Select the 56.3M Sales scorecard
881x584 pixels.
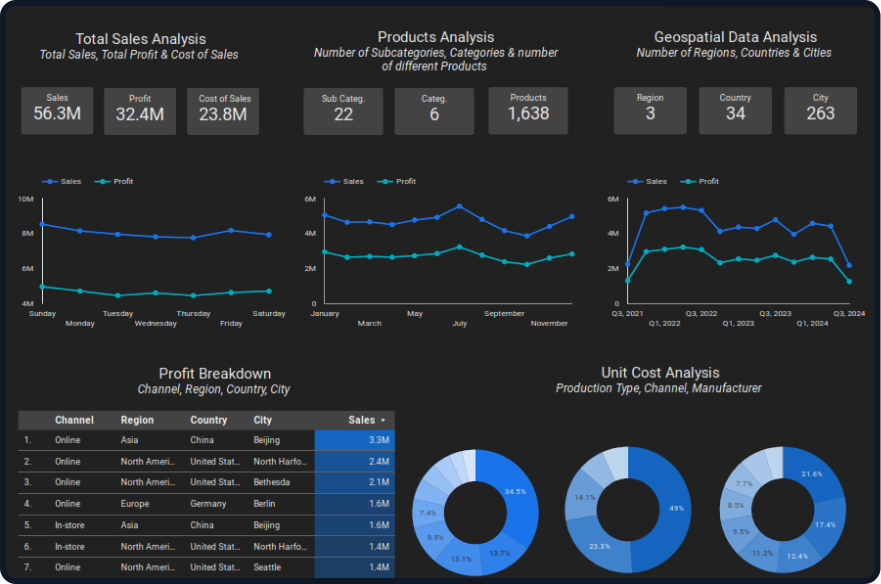click(57, 111)
